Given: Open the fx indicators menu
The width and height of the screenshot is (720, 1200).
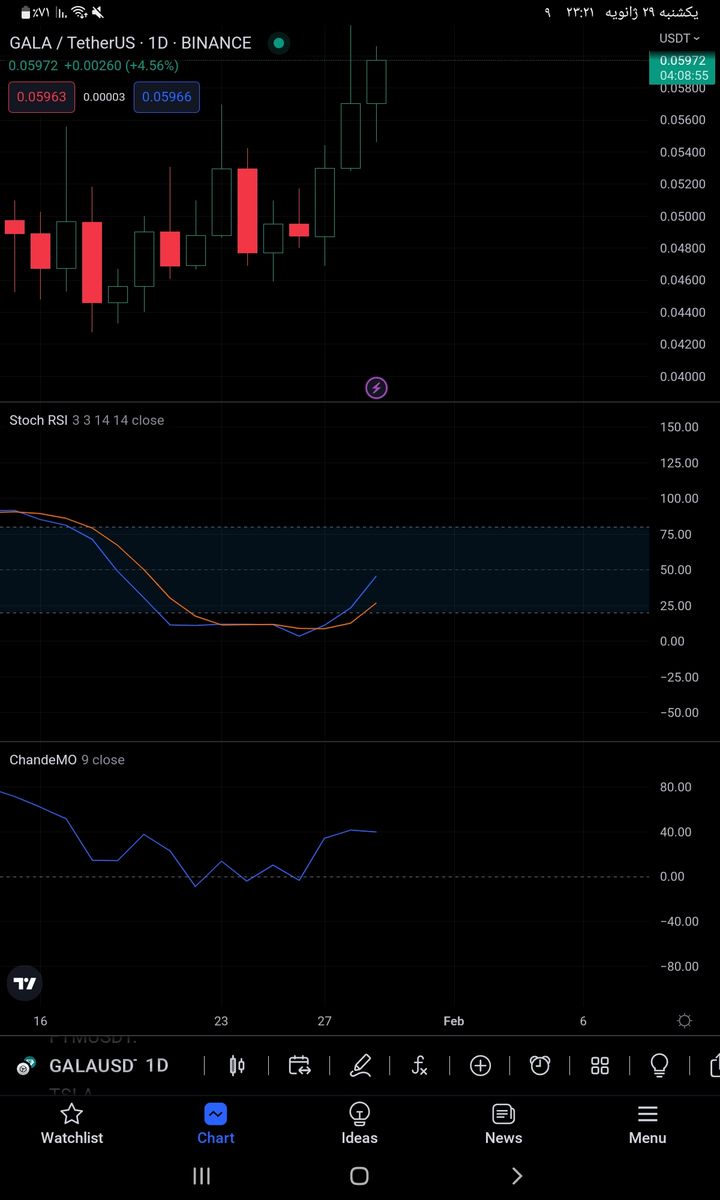Looking at the screenshot, I should point(420,1065).
